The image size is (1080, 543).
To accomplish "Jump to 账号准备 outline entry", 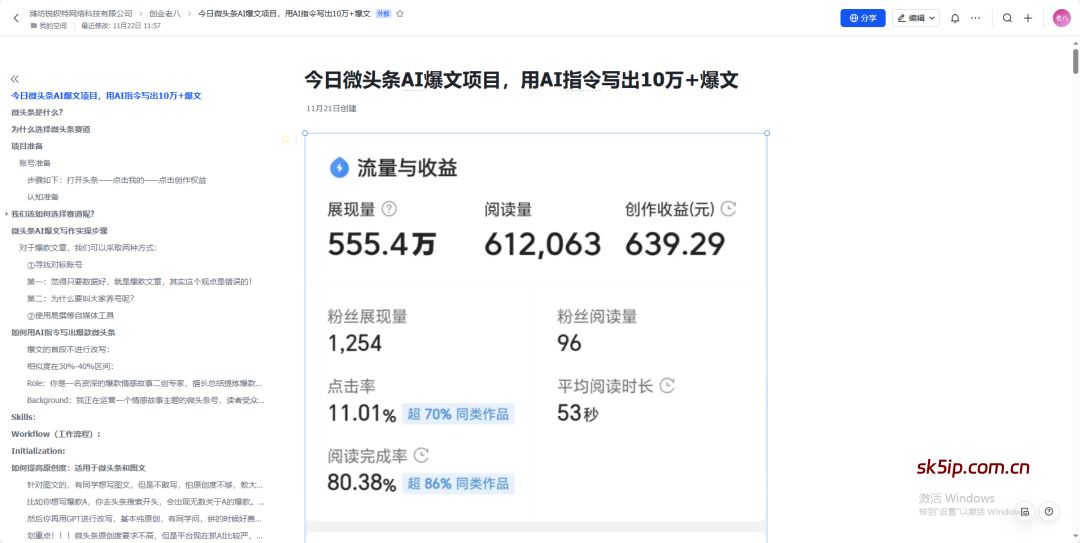I will pos(35,163).
